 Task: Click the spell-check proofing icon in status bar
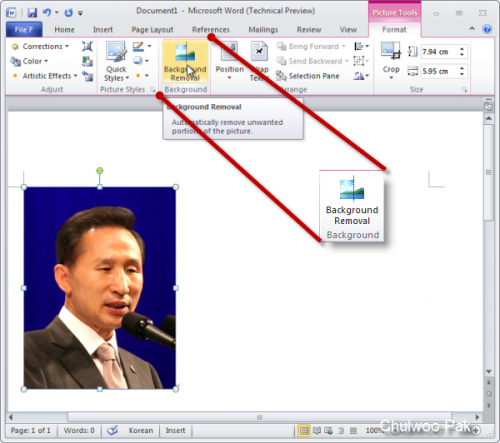pyautogui.click(x=113, y=430)
